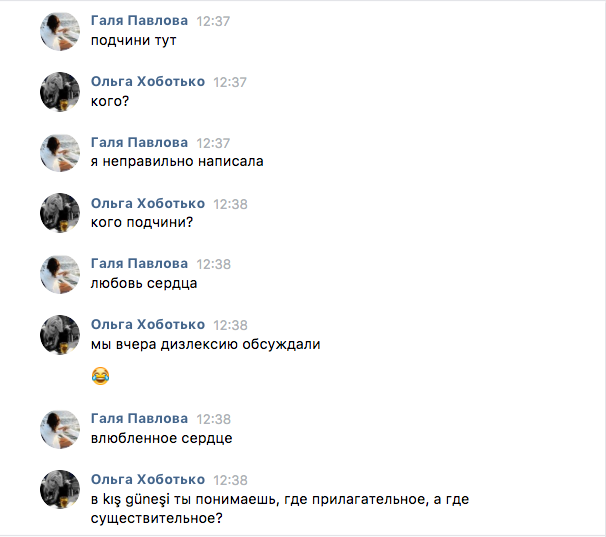
Task: Open Галя Павлова avatar beside 'подчини тут'
Action: coord(60,31)
